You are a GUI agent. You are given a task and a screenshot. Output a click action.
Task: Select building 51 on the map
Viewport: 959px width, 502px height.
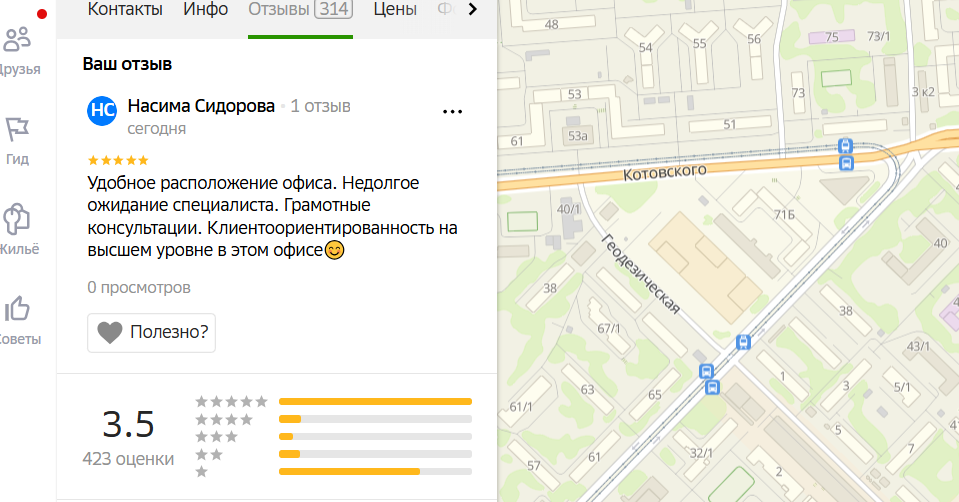click(x=730, y=125)
